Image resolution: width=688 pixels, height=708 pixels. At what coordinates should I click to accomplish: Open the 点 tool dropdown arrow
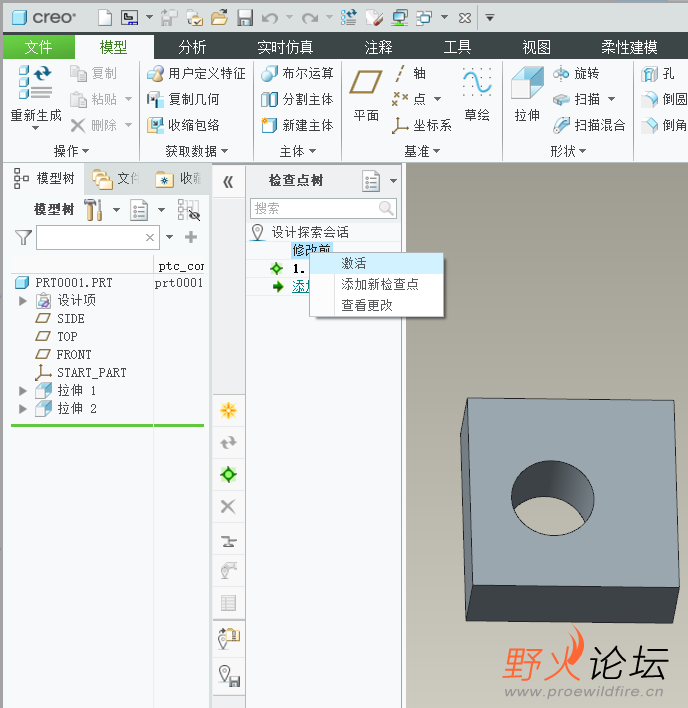click(x=437, y=99)
